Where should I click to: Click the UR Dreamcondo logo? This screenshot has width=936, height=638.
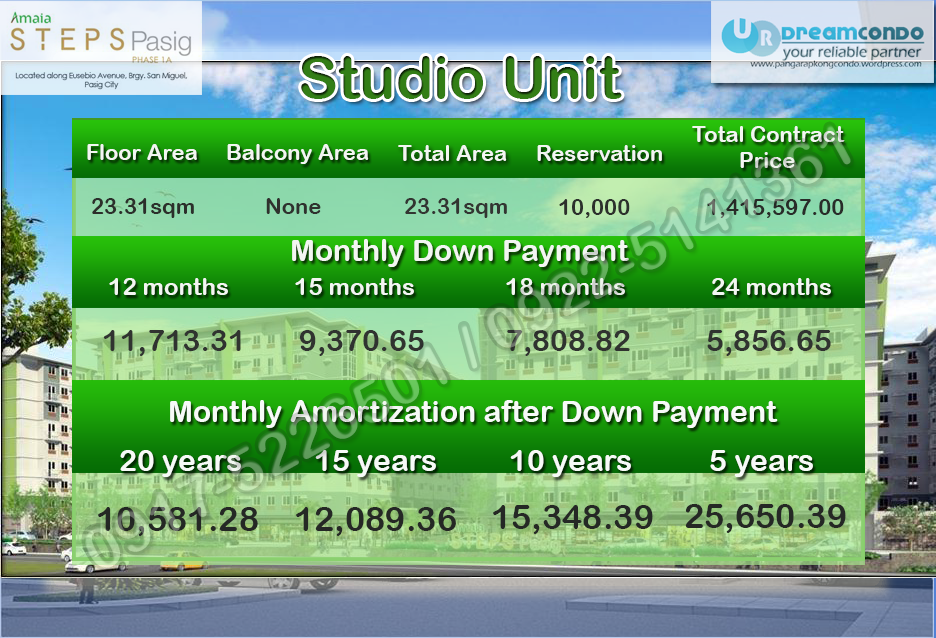(822, 37)
